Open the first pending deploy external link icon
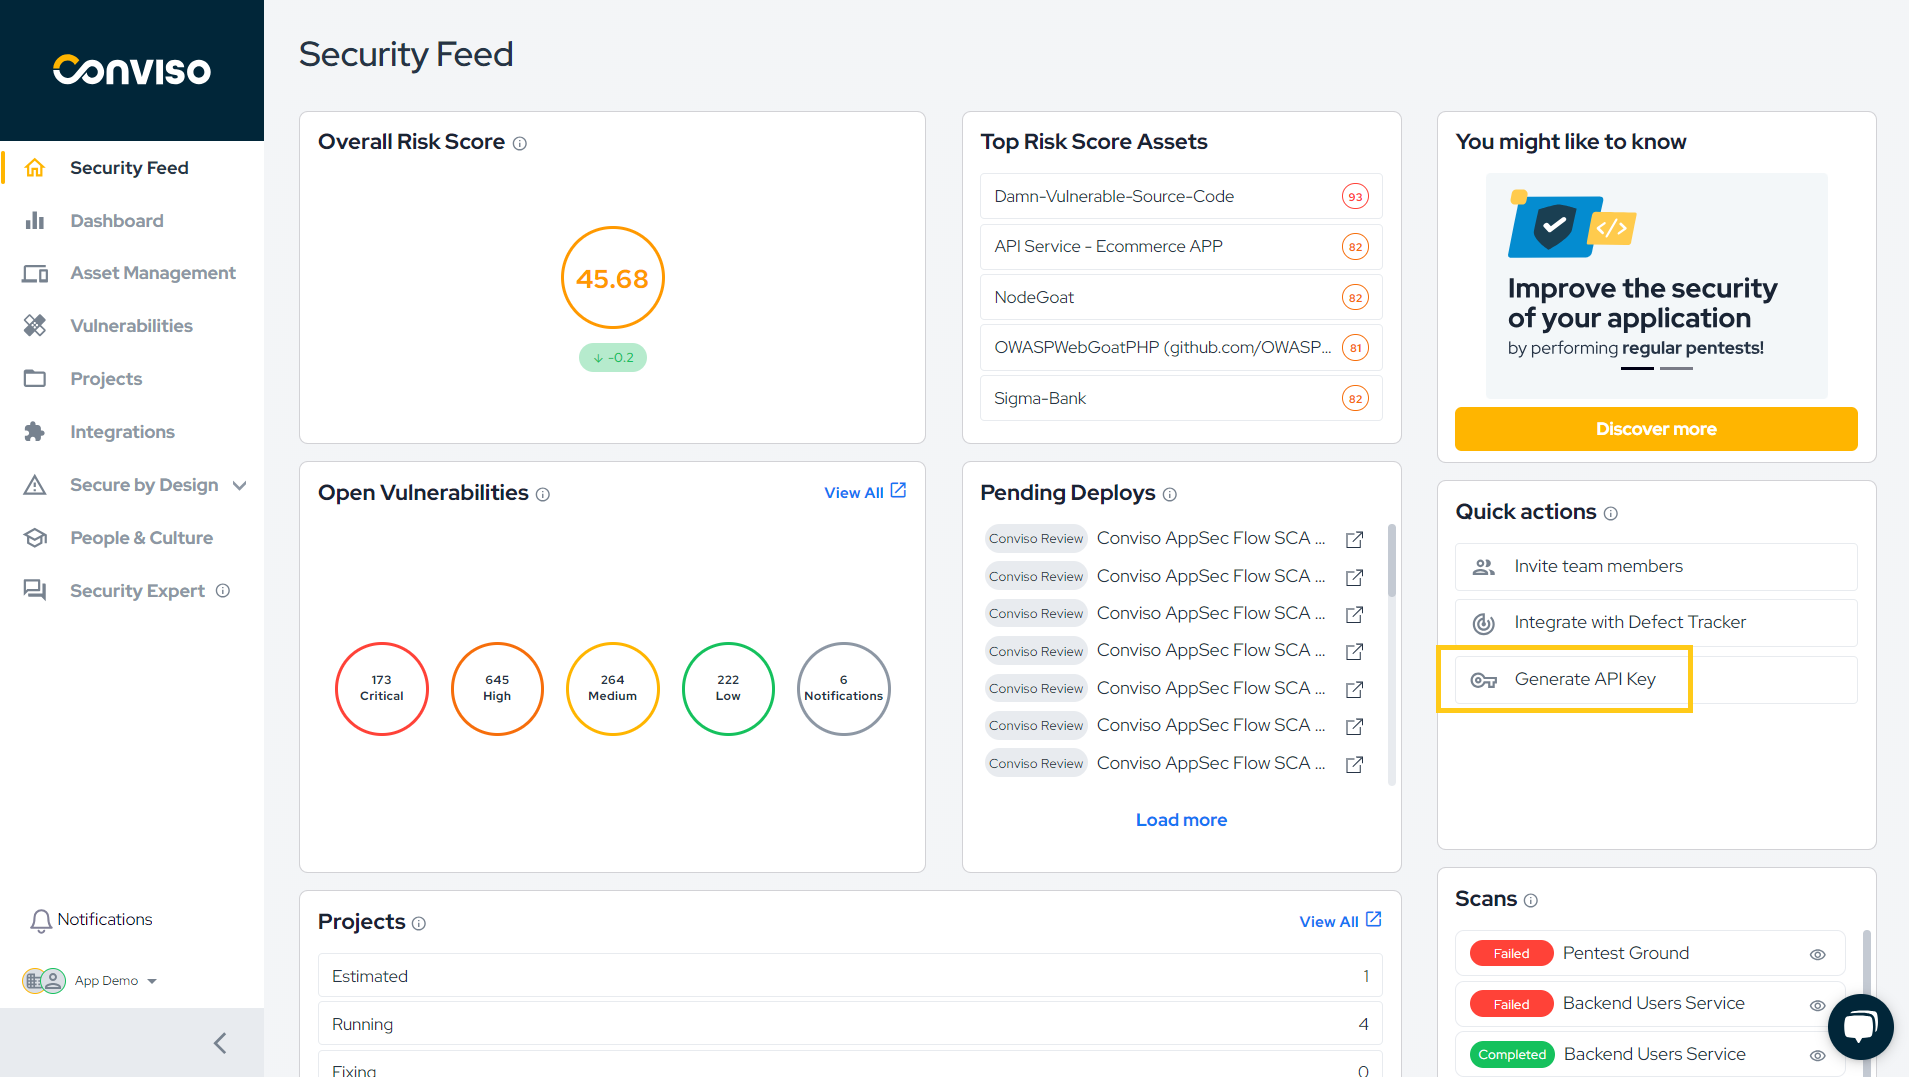 [1355, 540]
